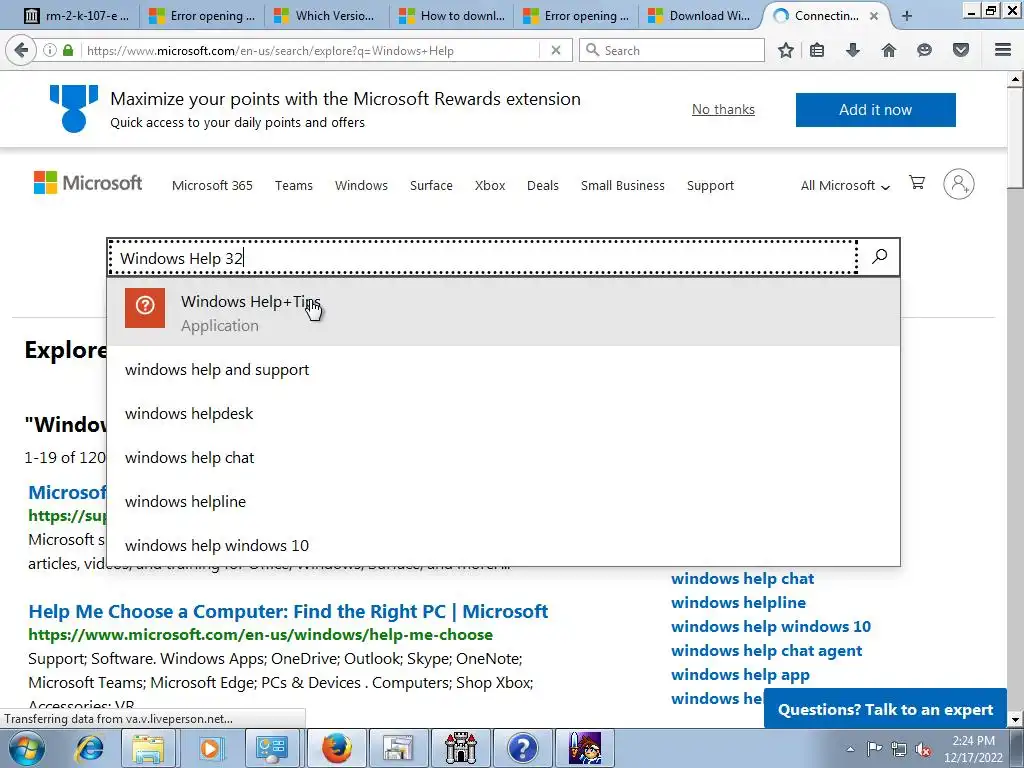Open Windows nav item
The width and height of the screenshot is (1024, 768).
(361, 185)
